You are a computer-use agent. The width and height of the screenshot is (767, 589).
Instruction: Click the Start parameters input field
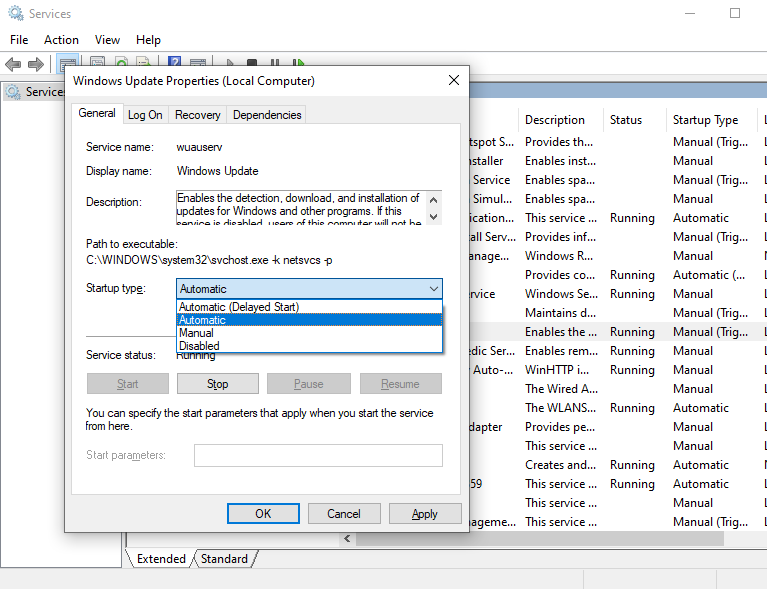tap(318, 455)
